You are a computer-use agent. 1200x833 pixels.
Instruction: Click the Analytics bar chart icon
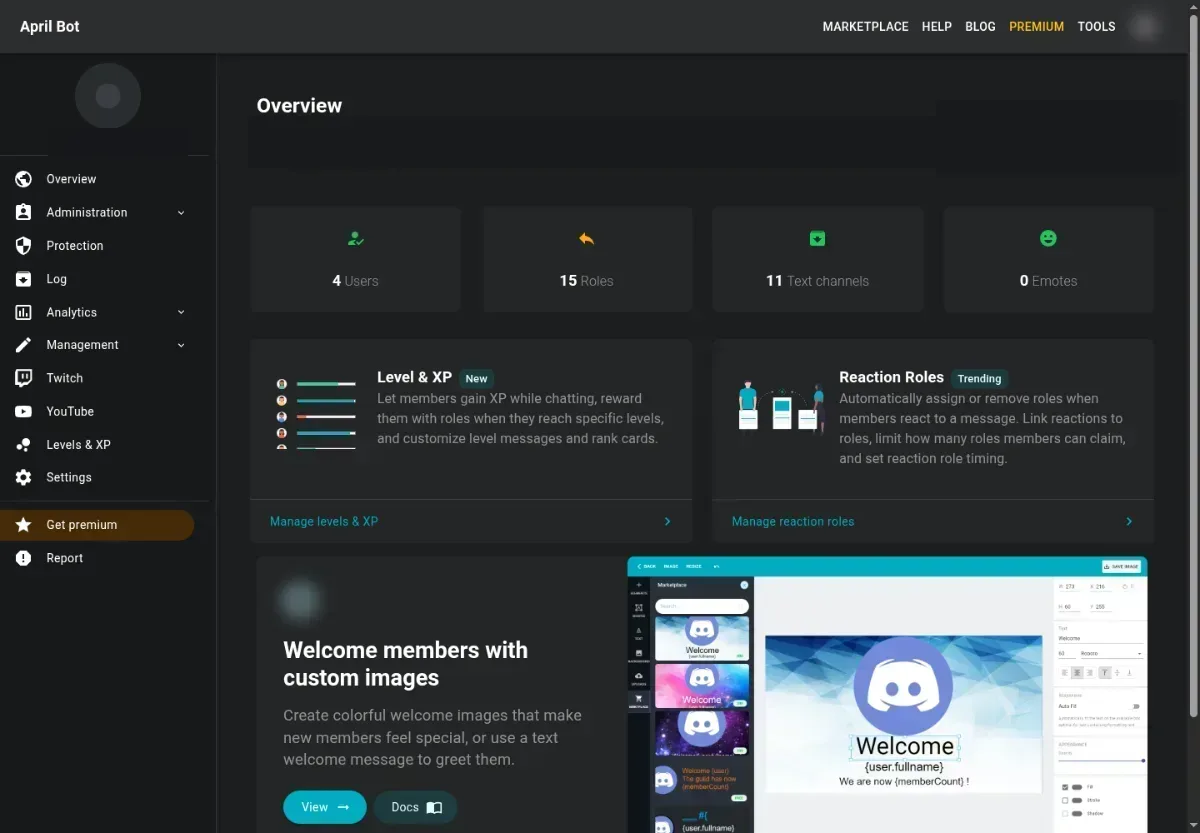point(24,312)
